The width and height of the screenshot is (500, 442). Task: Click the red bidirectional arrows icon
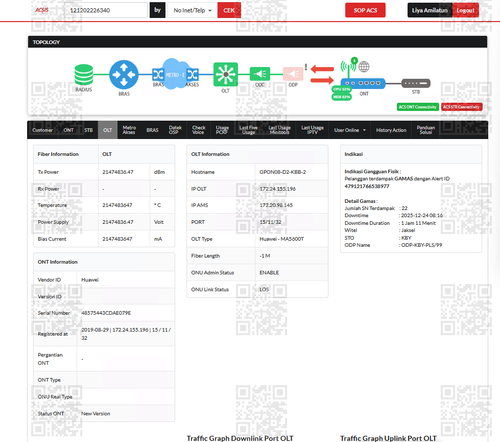322,75
